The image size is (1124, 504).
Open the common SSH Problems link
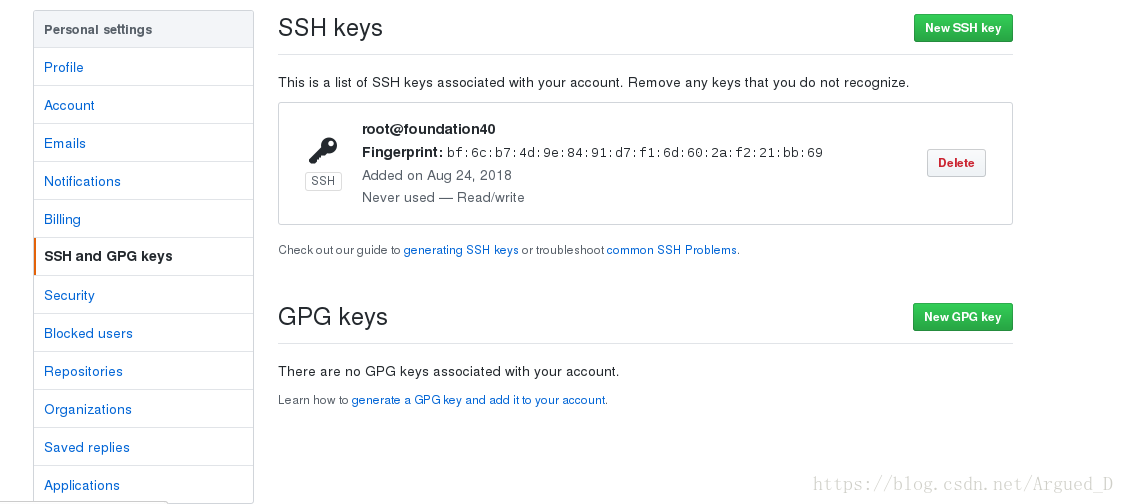pos(672,250)
